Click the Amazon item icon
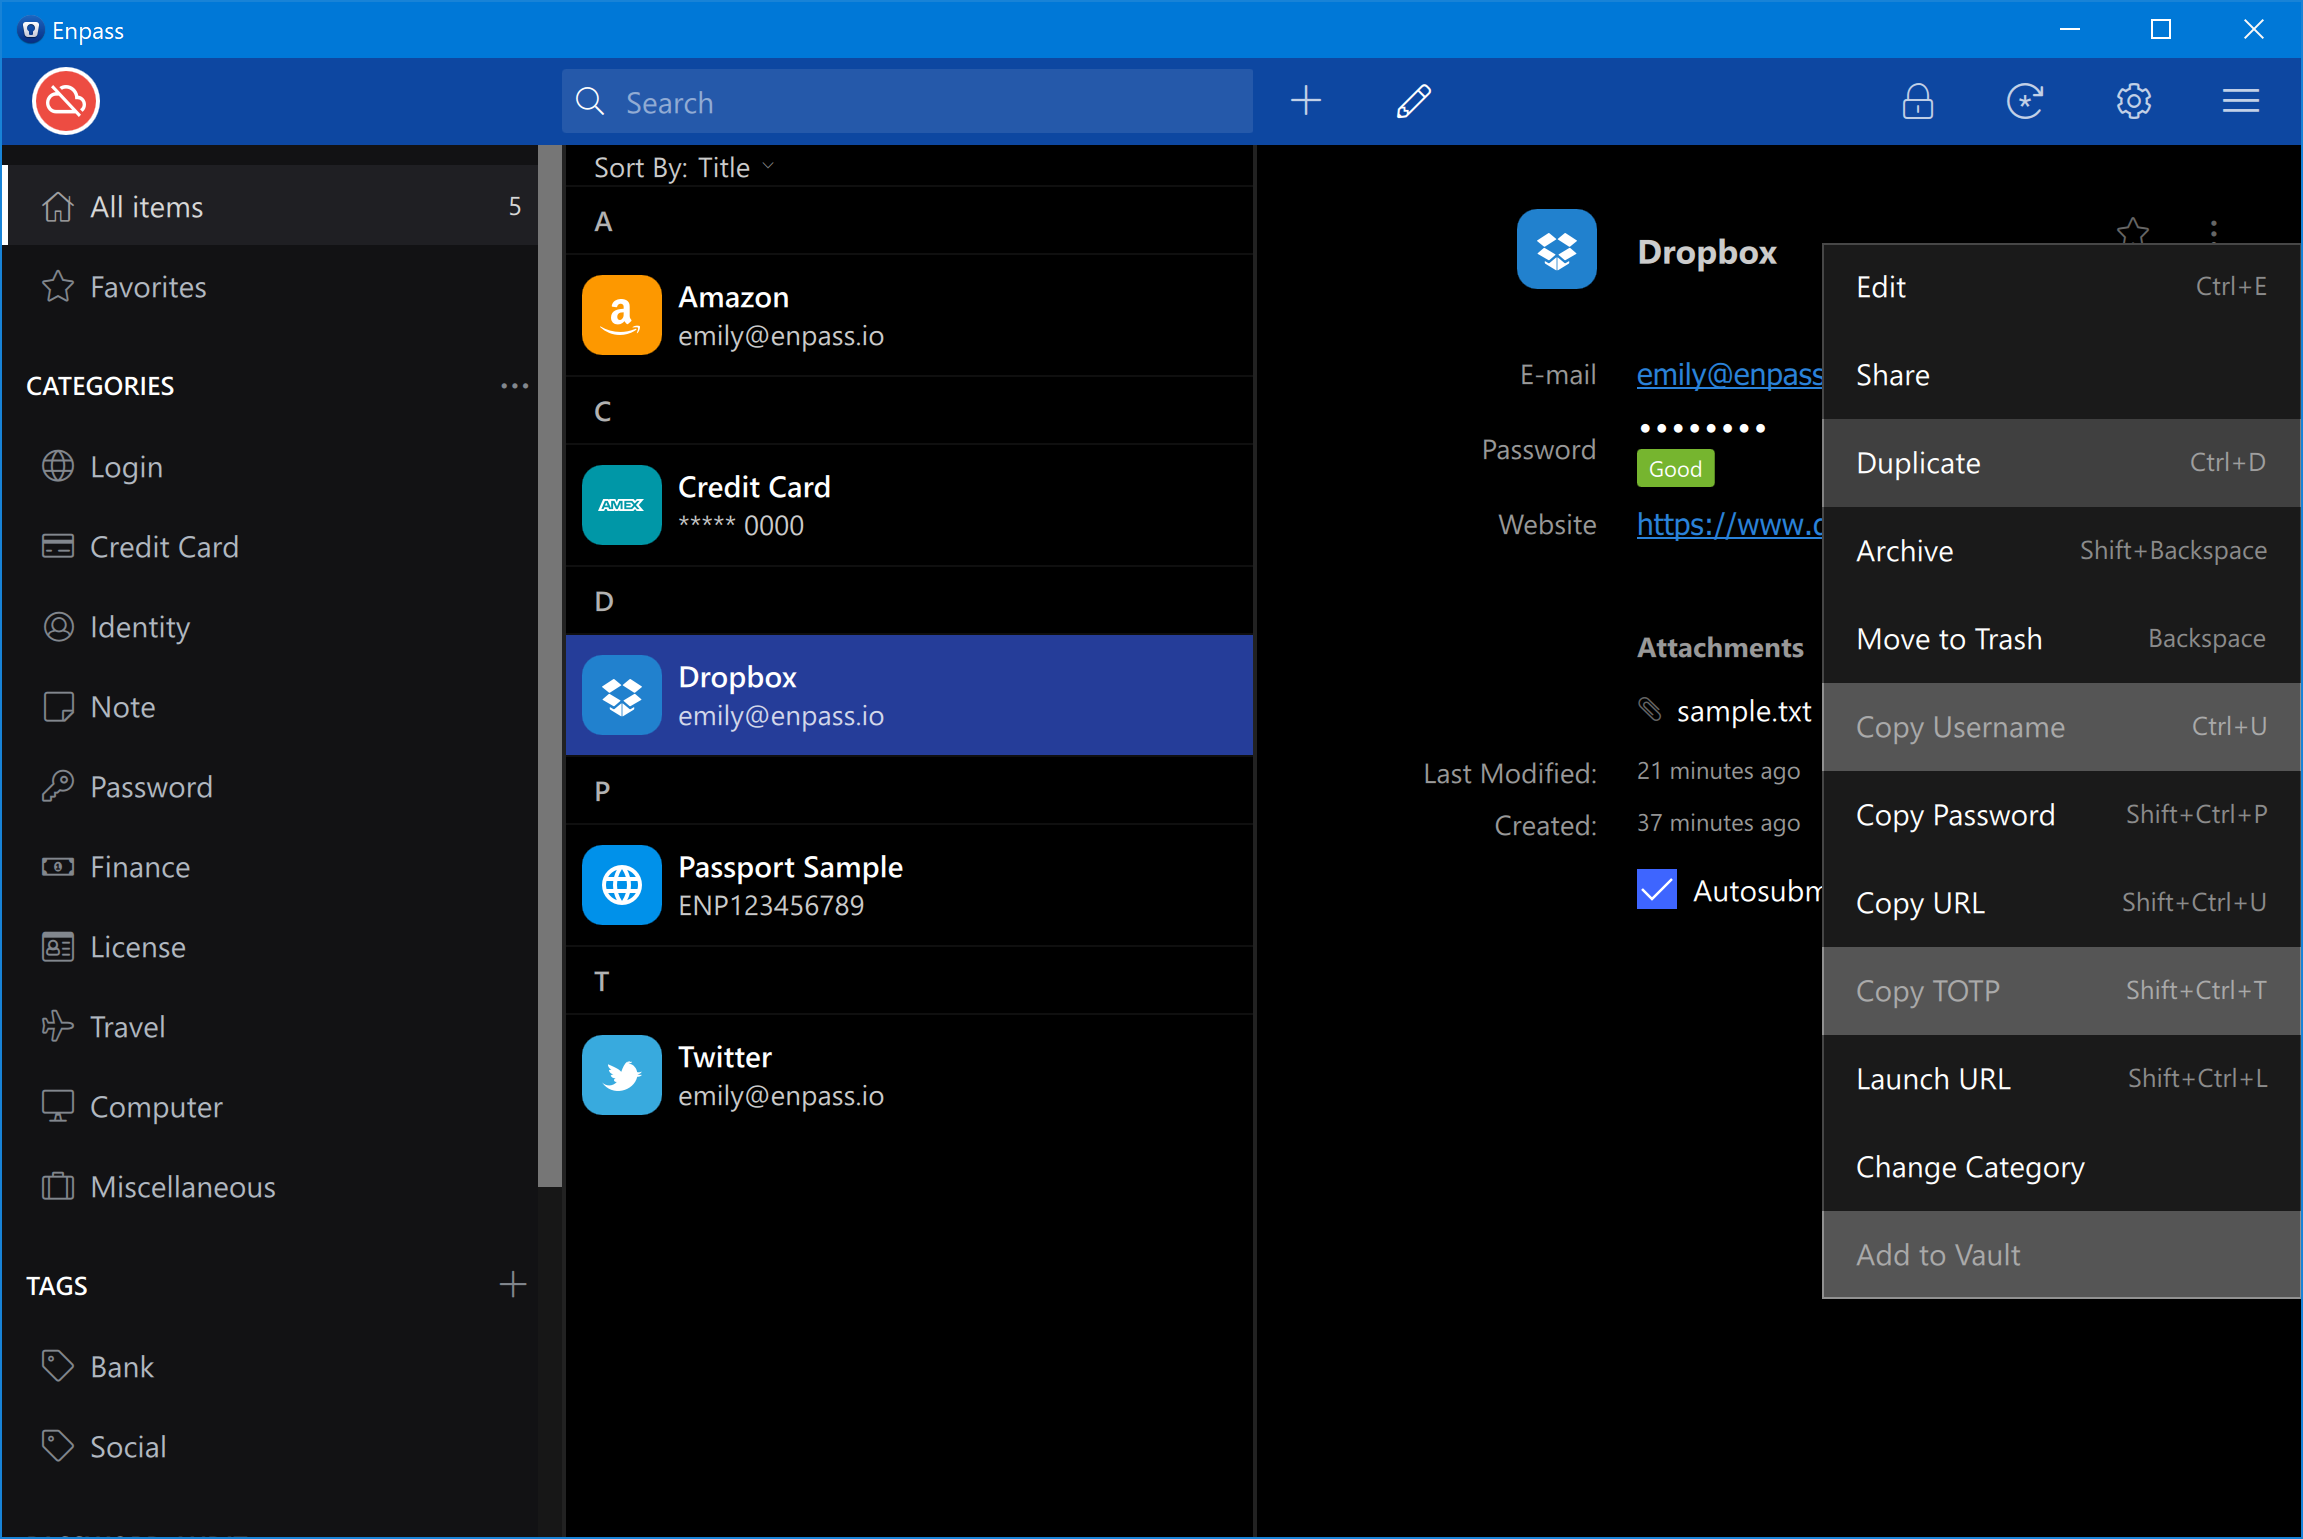This screenshot has height=1539, width=2303. [x=622, y=315]
